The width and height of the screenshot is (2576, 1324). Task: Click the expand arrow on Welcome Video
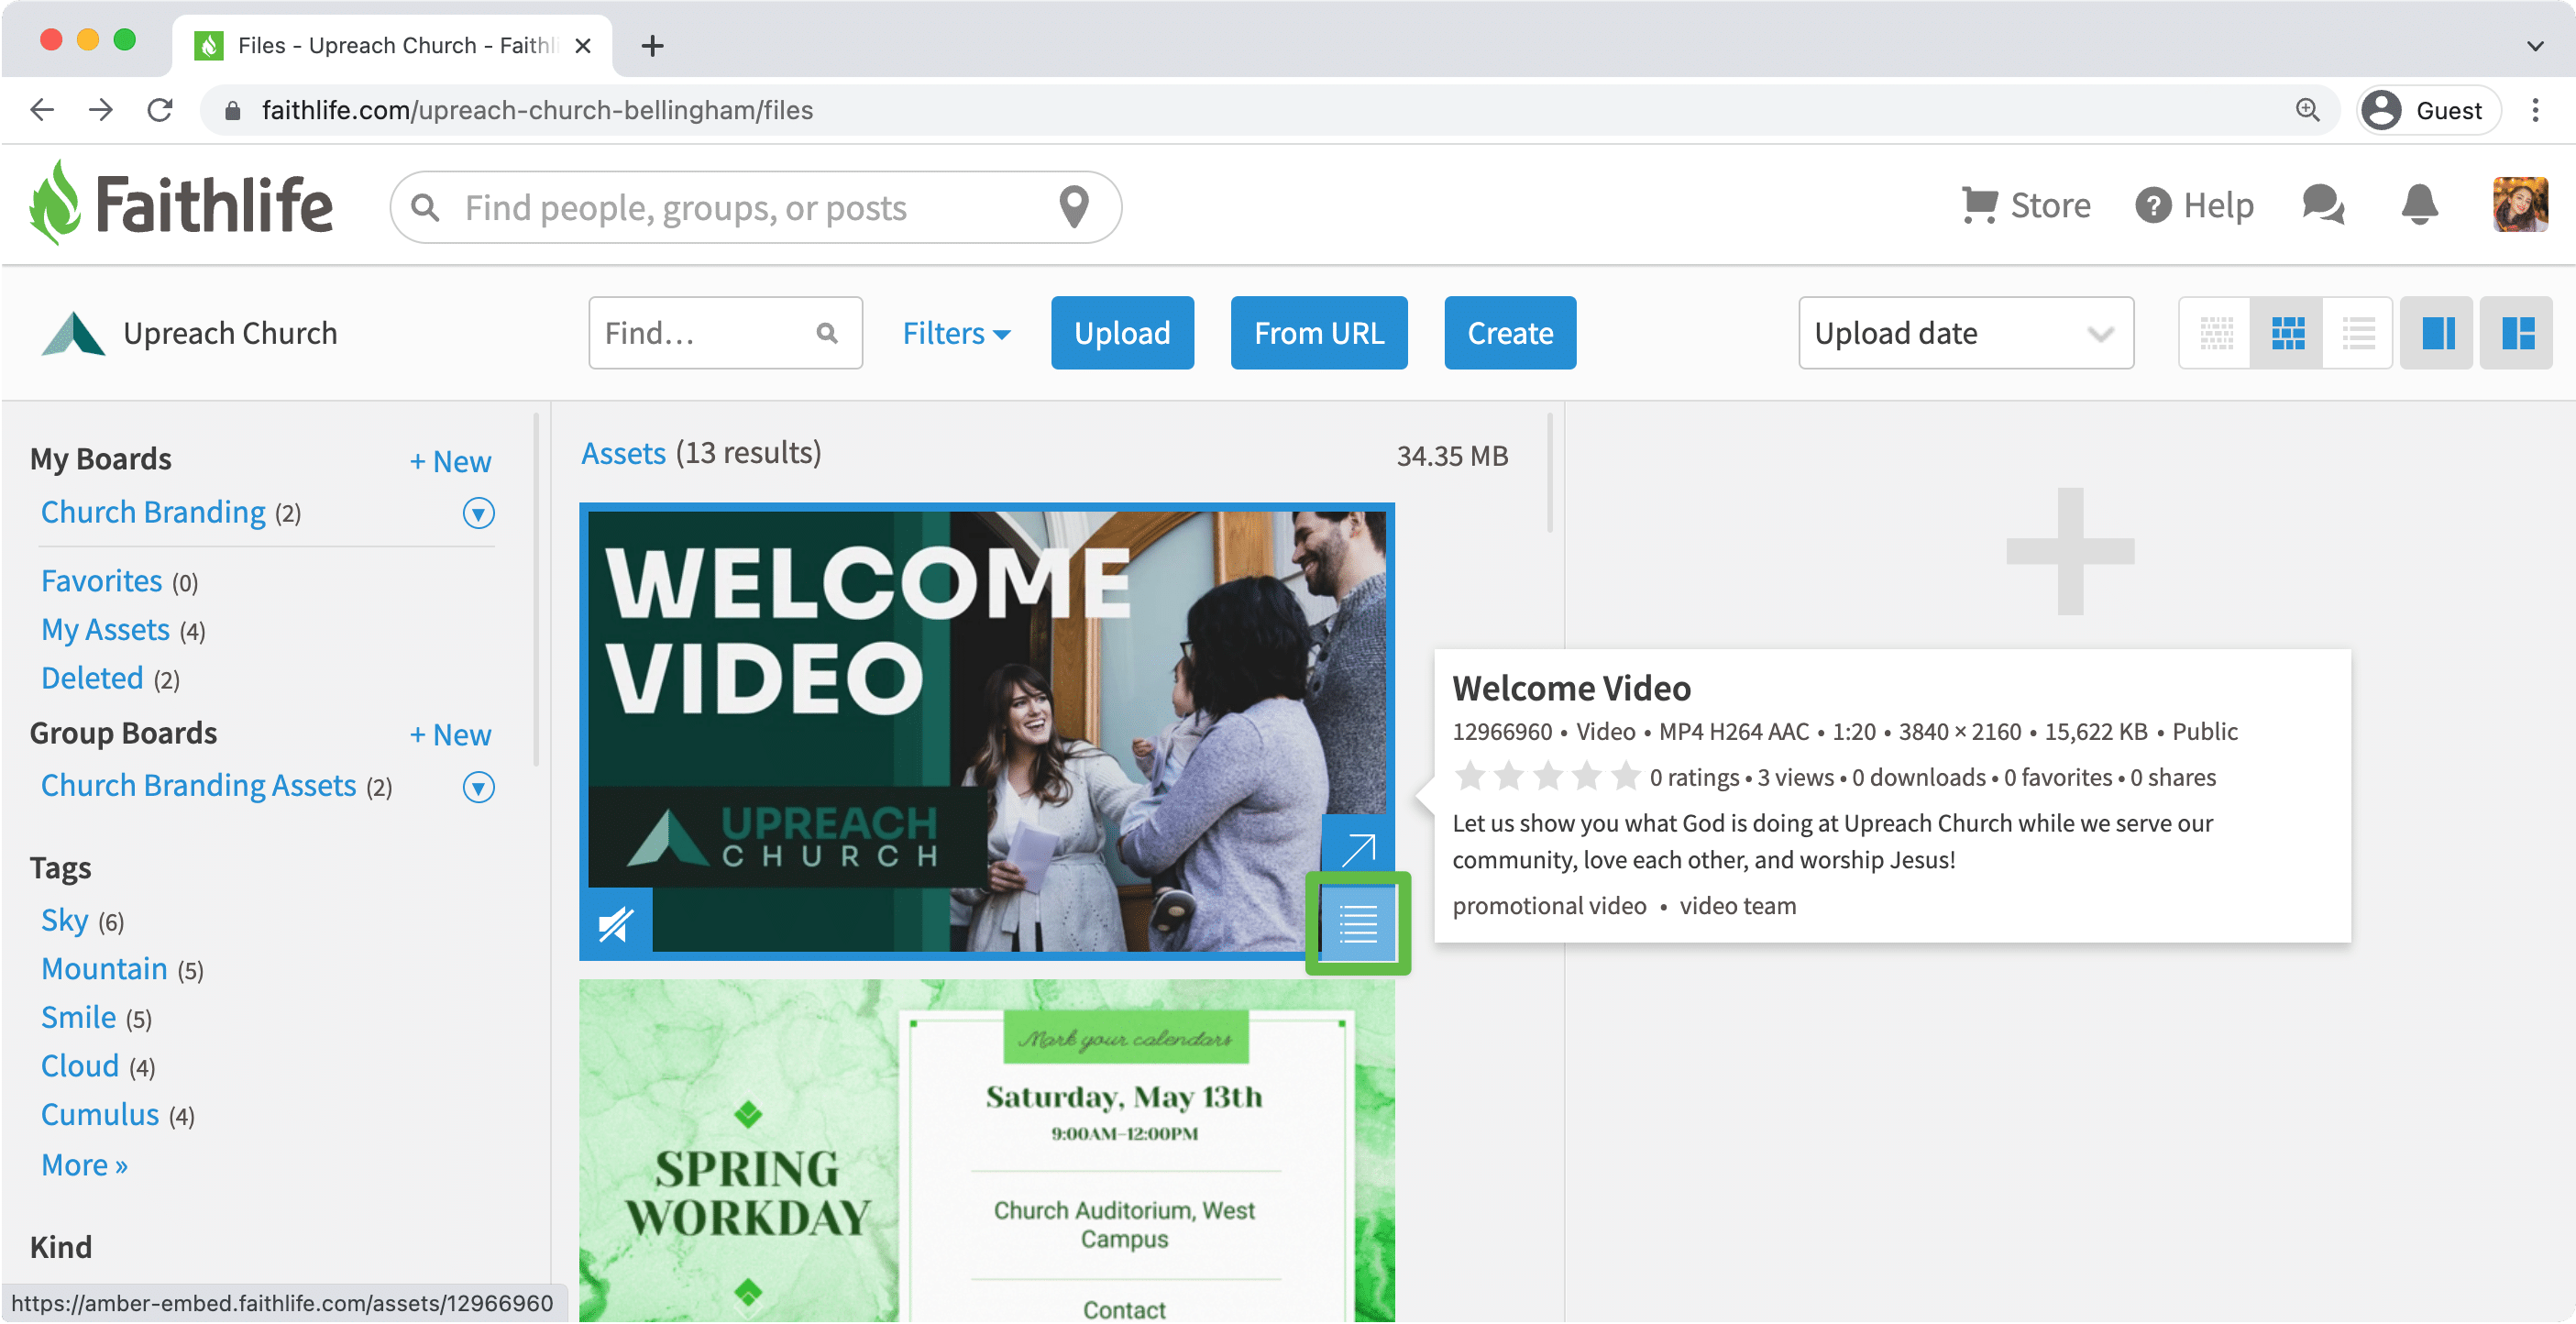point(1357,850)
